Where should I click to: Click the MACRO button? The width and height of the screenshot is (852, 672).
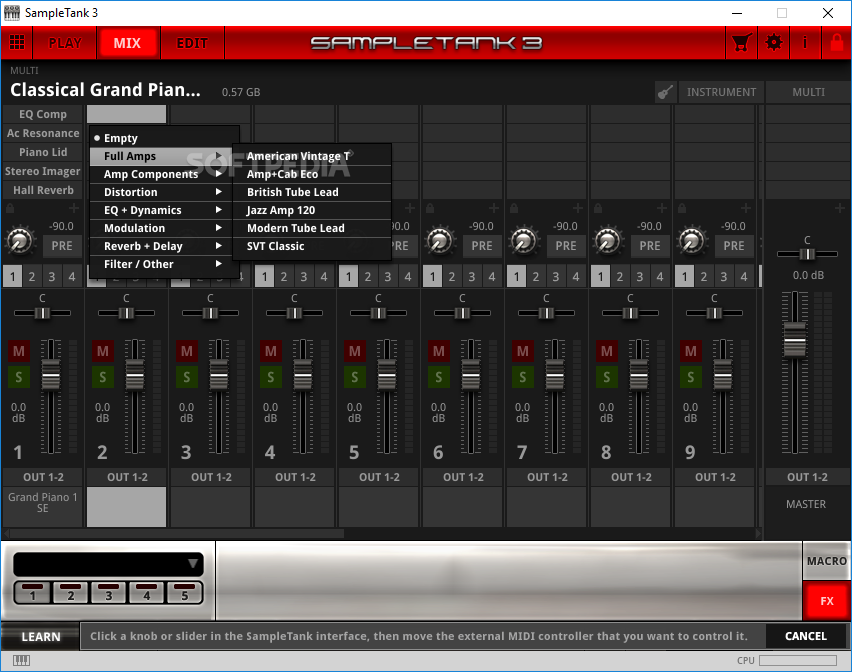coord(826,561)
